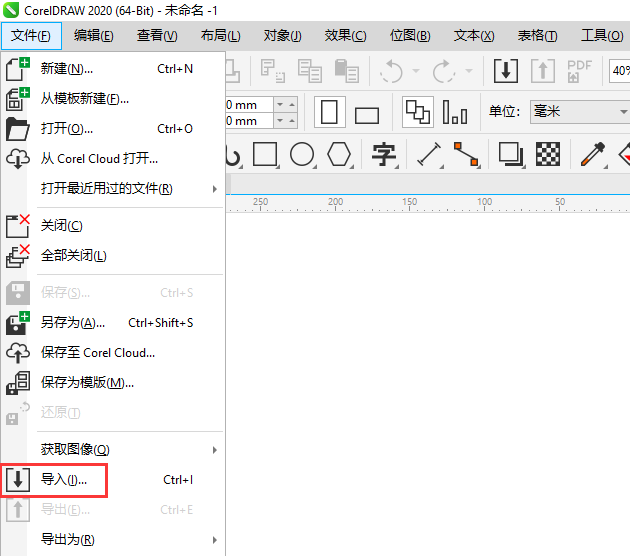
Task: Choose 全部关闭(L) menu entry
Action: (x=112, y=256)
